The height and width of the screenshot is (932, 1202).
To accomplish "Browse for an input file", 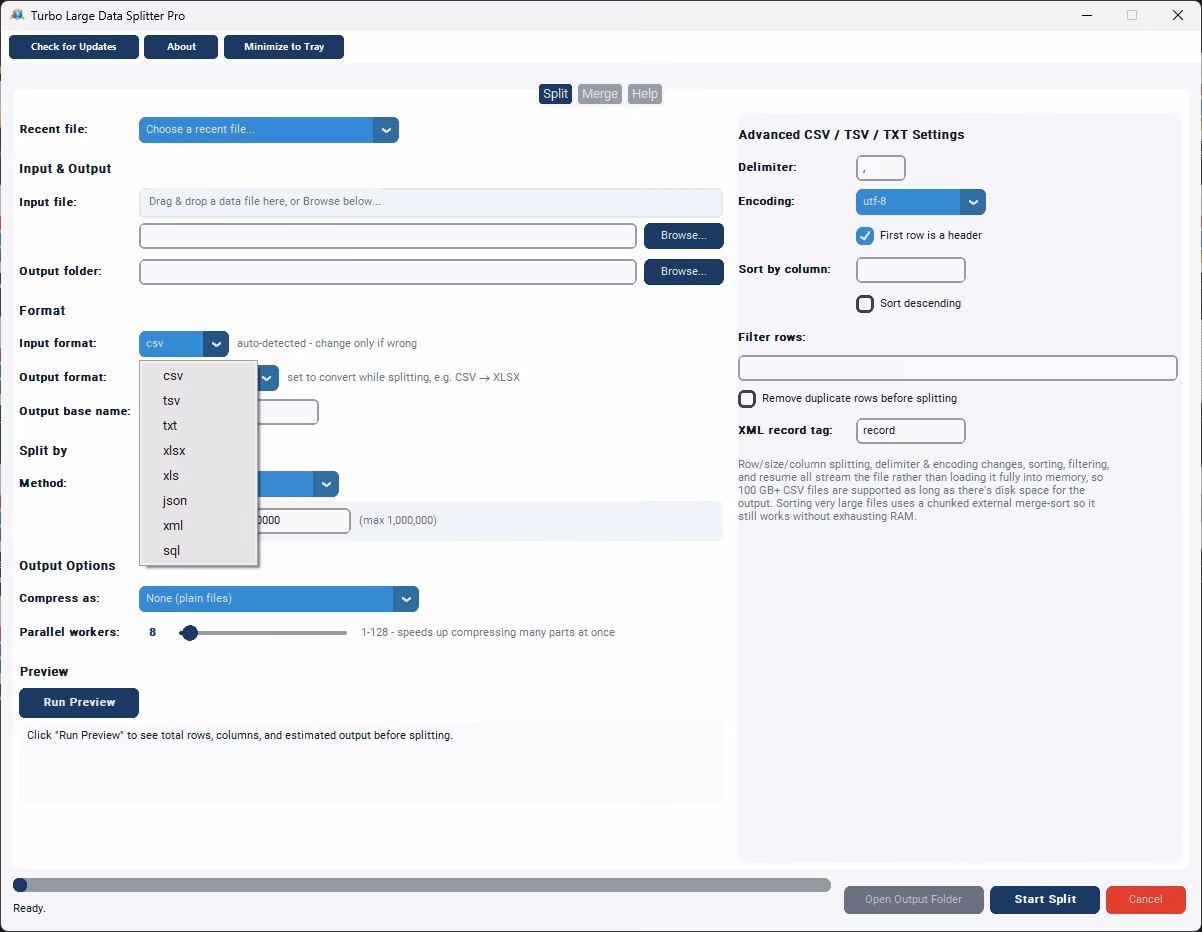I will point(684,236).
